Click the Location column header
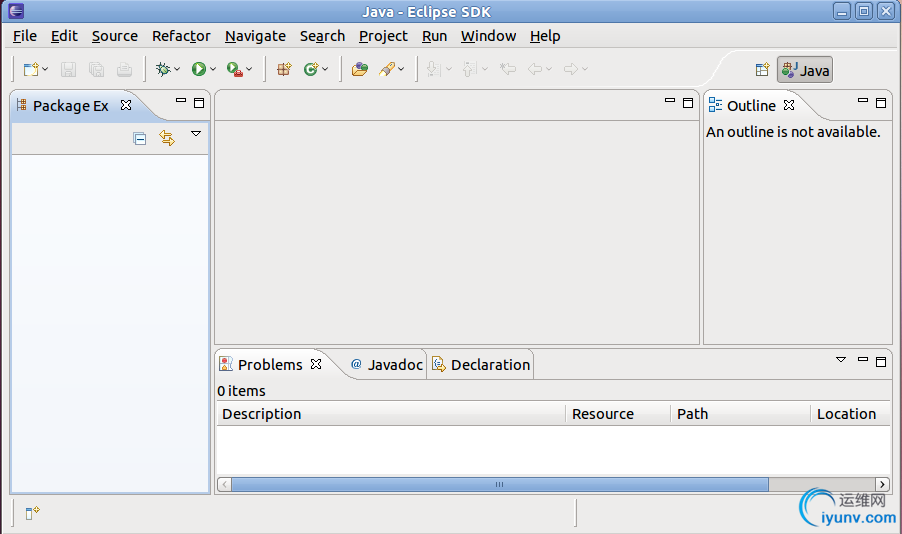The height and width of the screenshot is (534, 902). pos(851,414)
